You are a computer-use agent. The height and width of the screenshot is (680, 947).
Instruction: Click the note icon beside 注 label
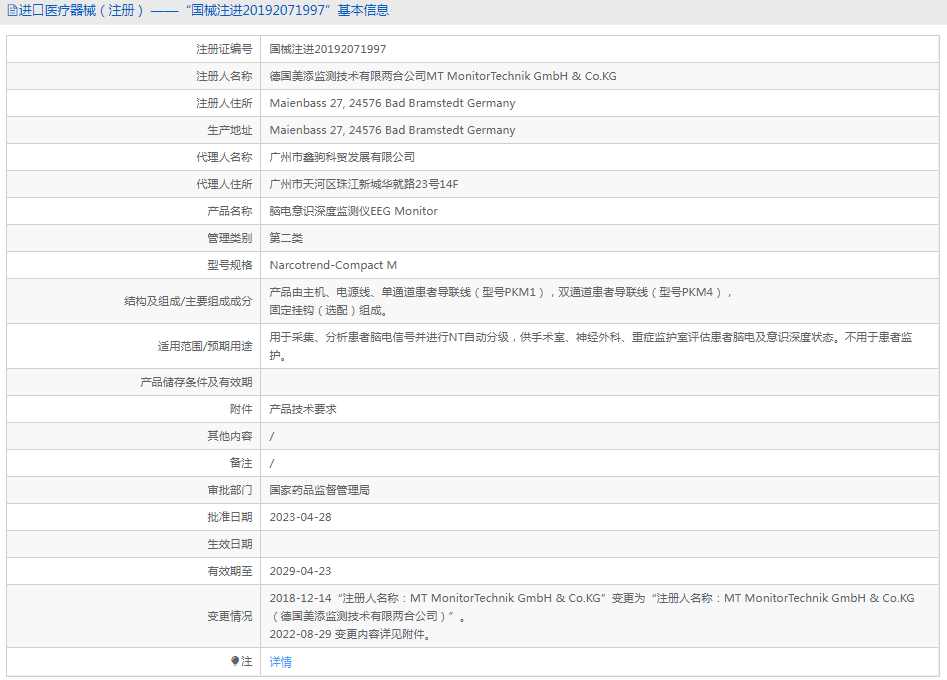pos(235,661)
